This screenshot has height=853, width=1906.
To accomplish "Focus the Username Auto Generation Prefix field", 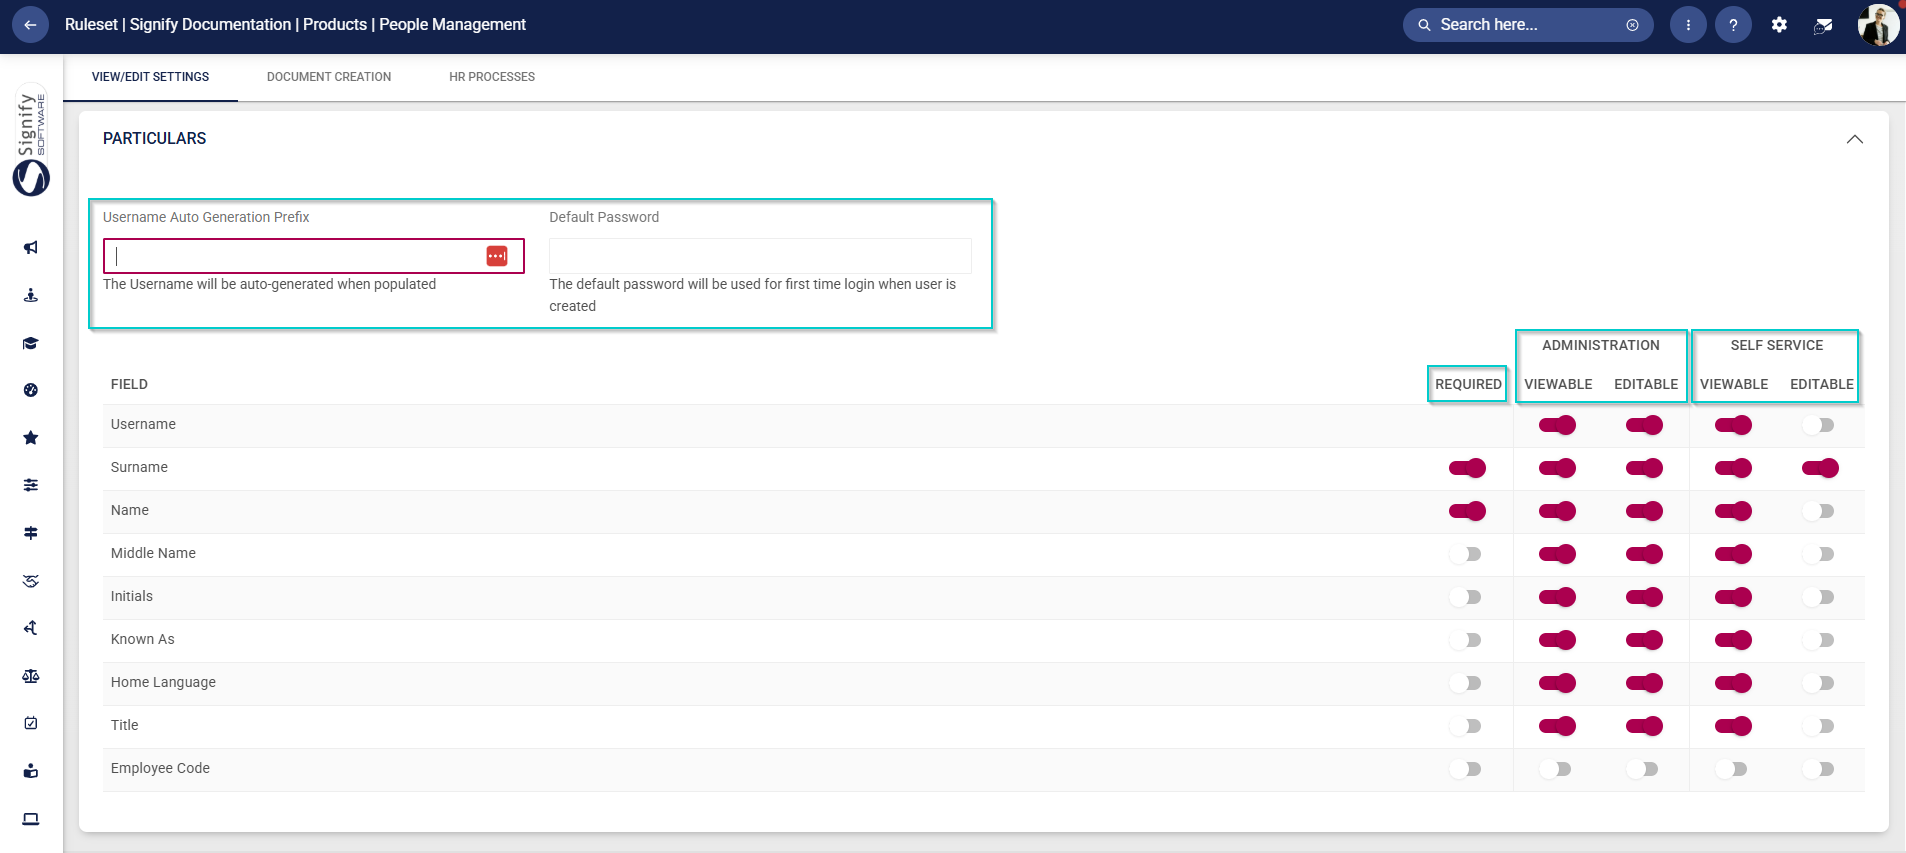I will point(314,256).
